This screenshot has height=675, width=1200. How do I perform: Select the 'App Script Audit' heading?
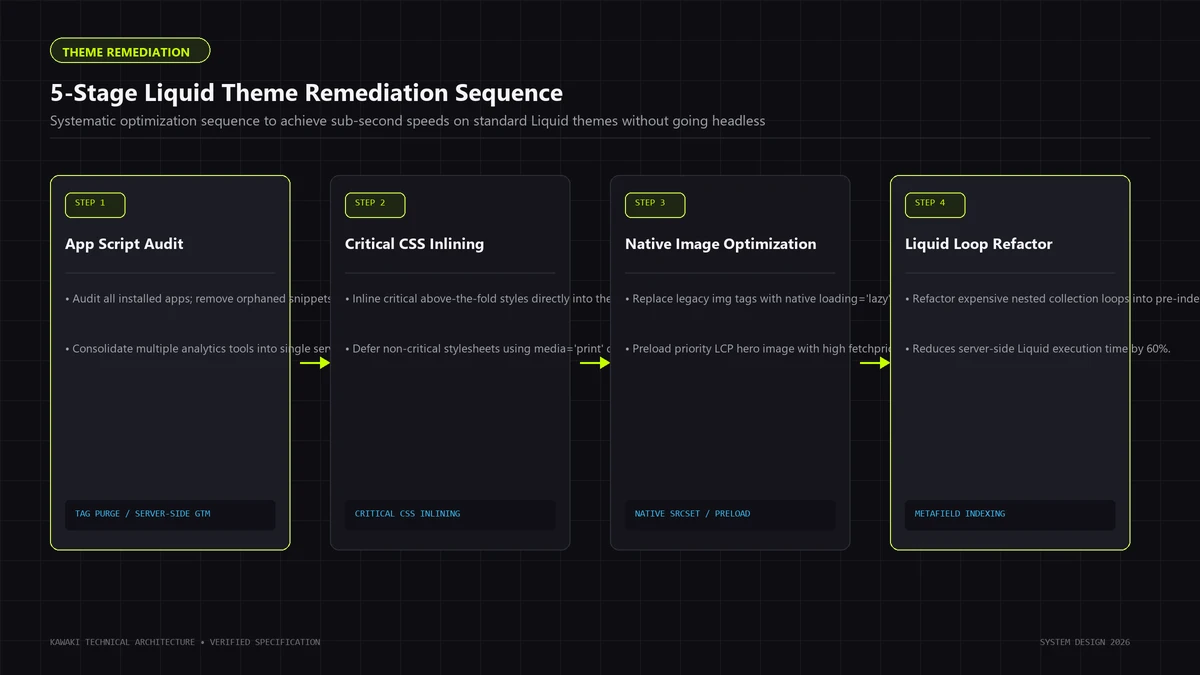click(x=124, y=244)
